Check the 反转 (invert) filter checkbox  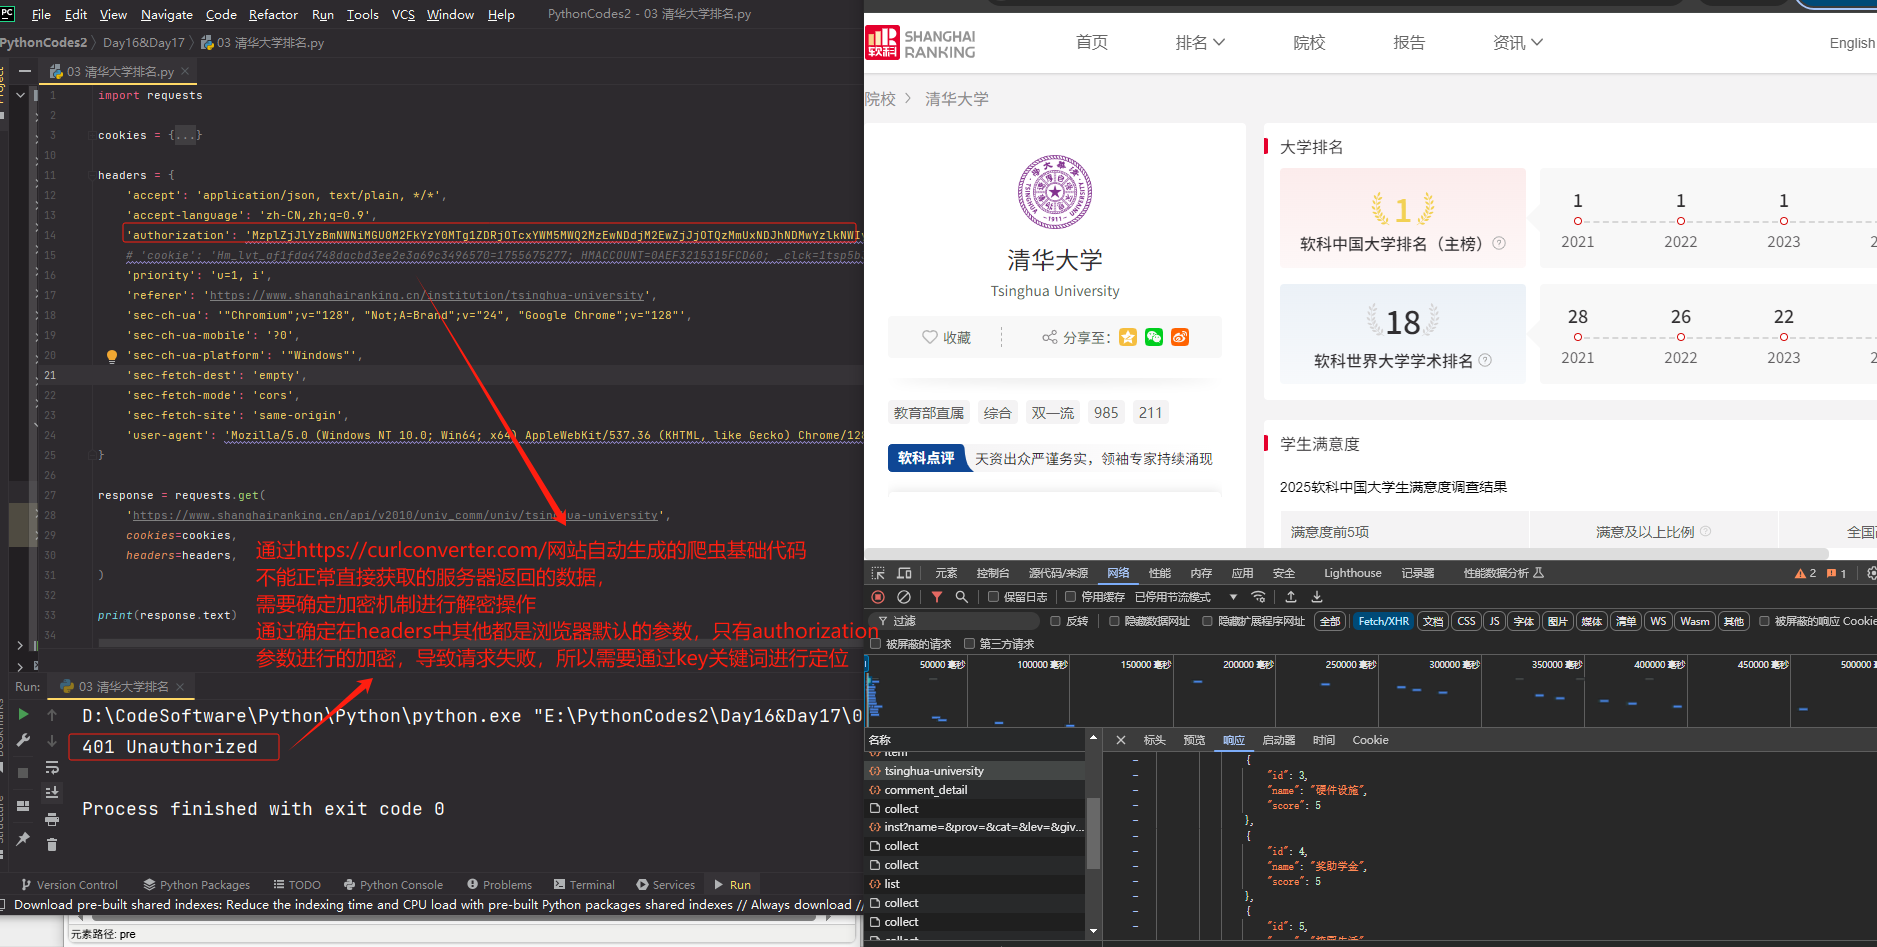click(1055, 621)
